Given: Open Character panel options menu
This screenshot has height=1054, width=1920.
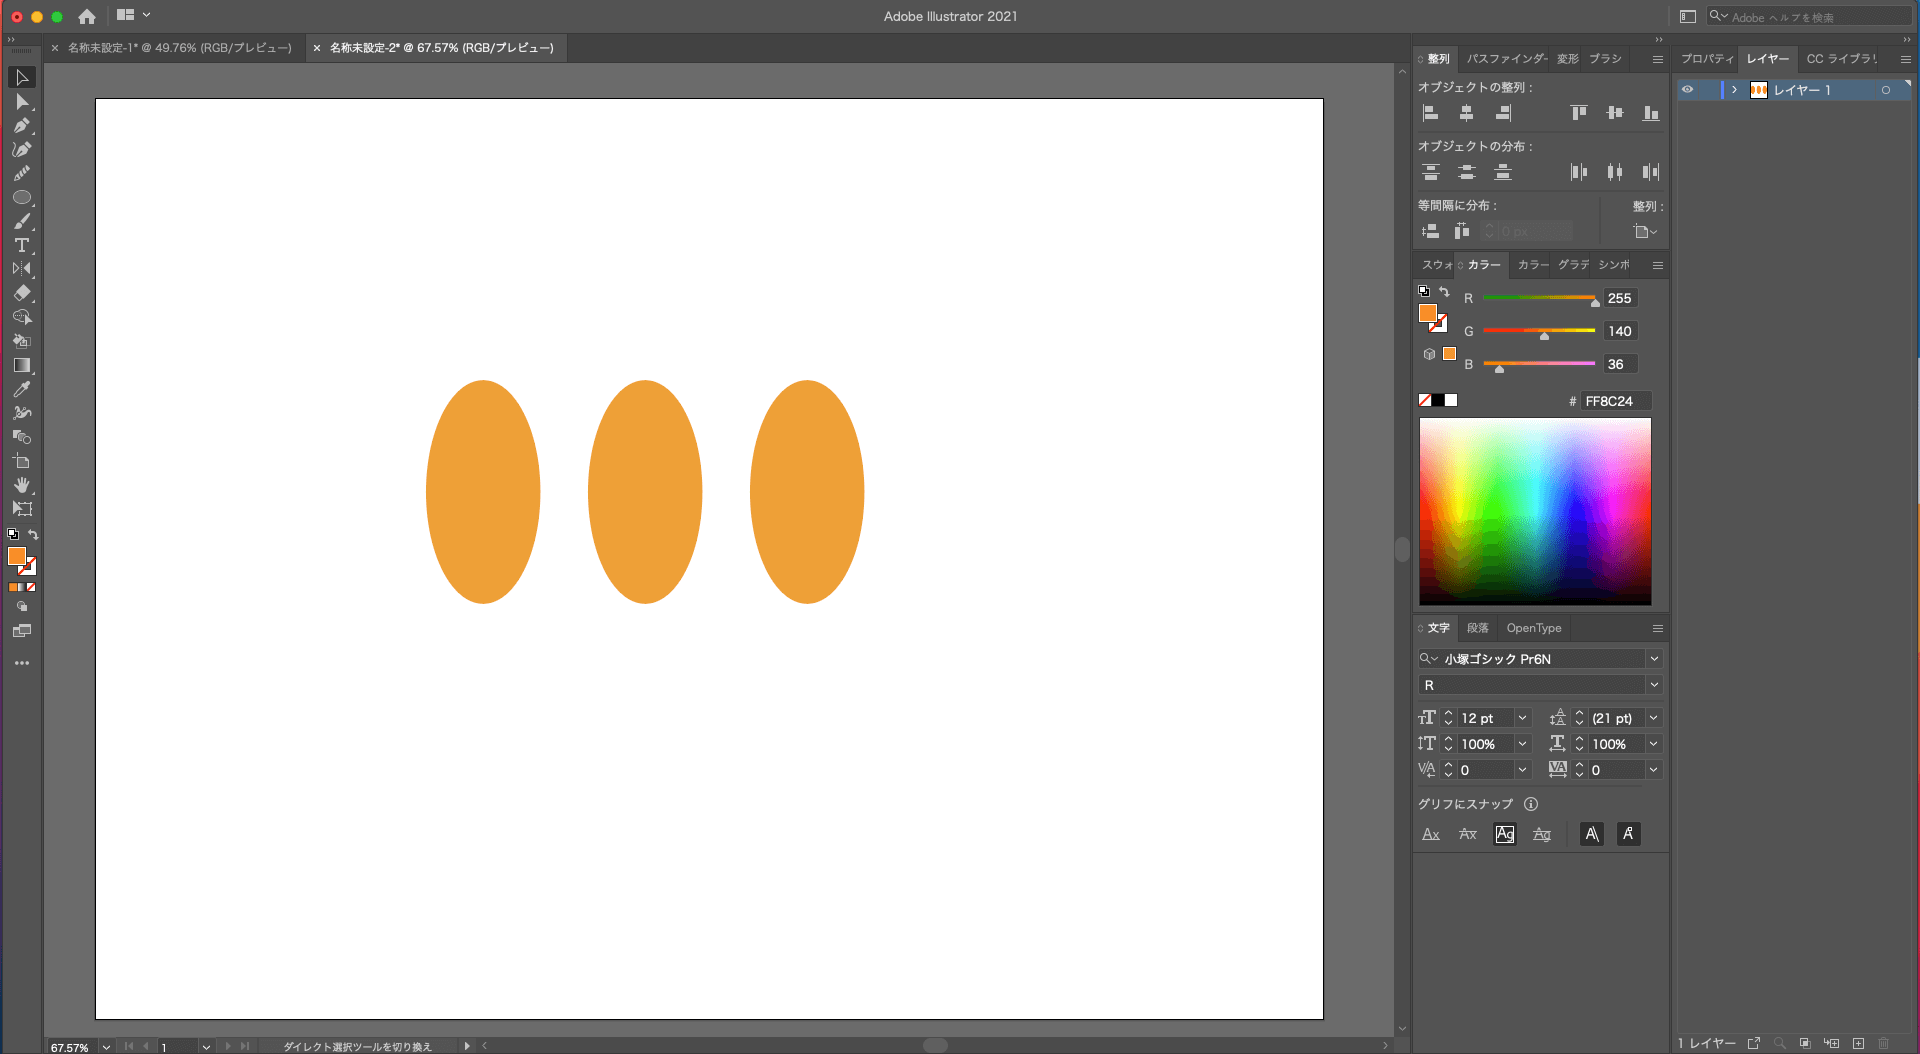Looking at the screenshot, I should 1657,628.
